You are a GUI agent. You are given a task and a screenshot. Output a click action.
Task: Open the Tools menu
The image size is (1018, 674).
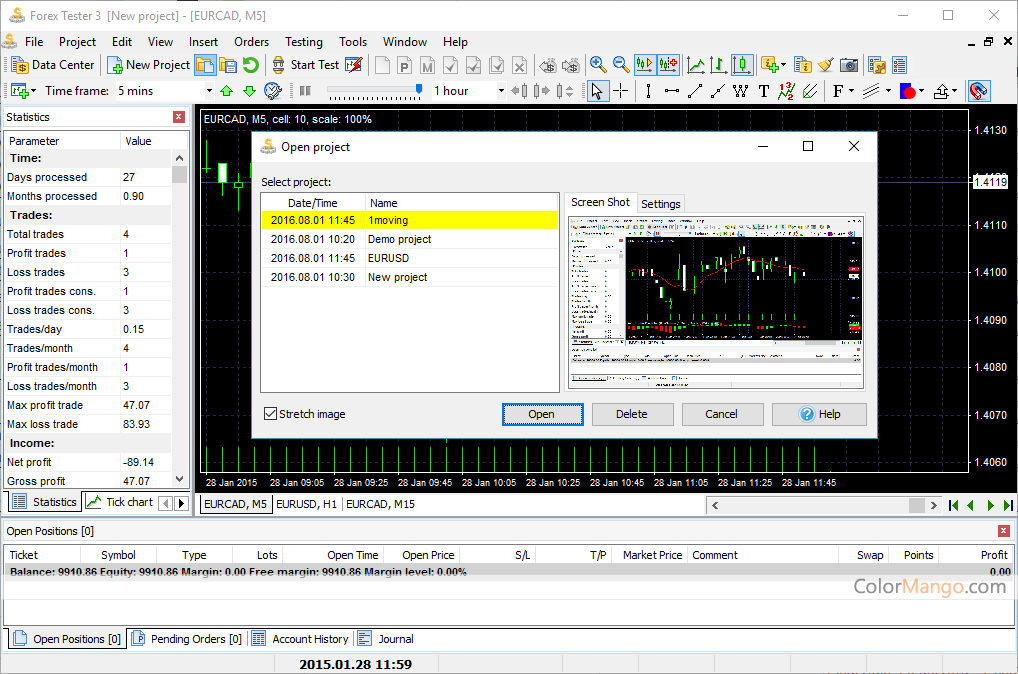pyautogui.click(x=353, y=42)
